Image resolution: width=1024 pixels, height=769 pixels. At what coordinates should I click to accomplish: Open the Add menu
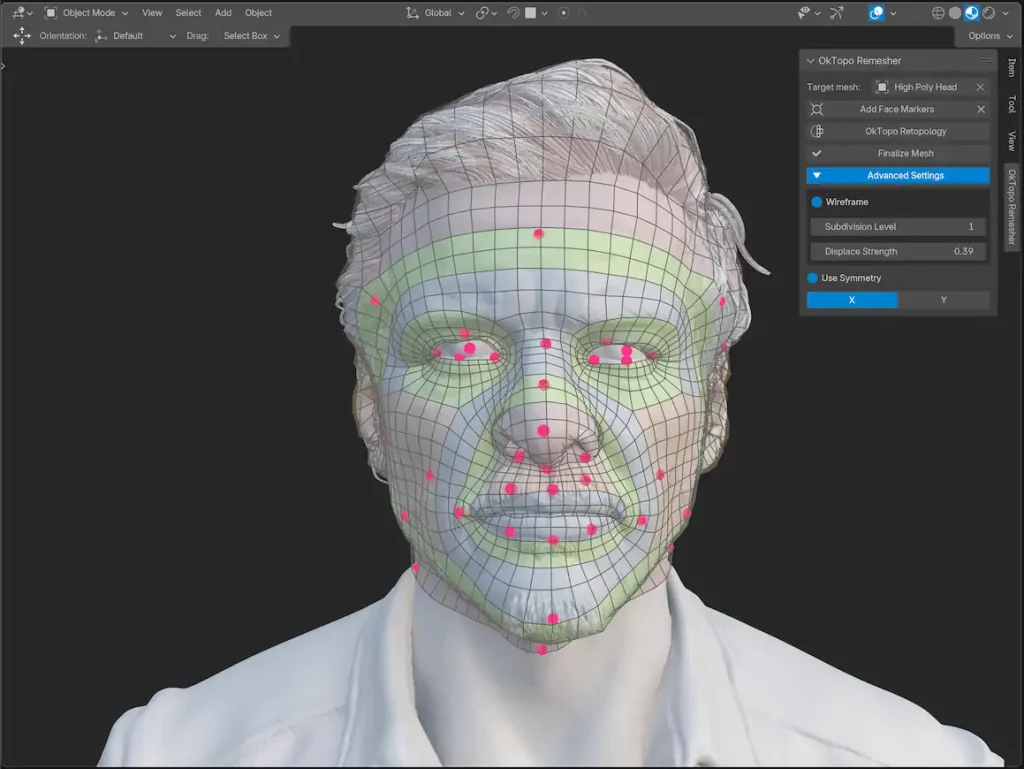(223, 13)
